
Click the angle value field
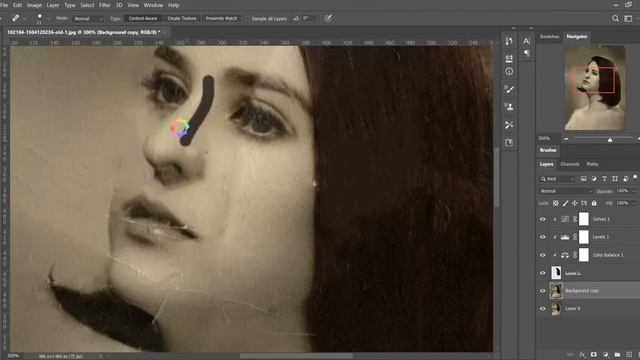coord(309,18)
